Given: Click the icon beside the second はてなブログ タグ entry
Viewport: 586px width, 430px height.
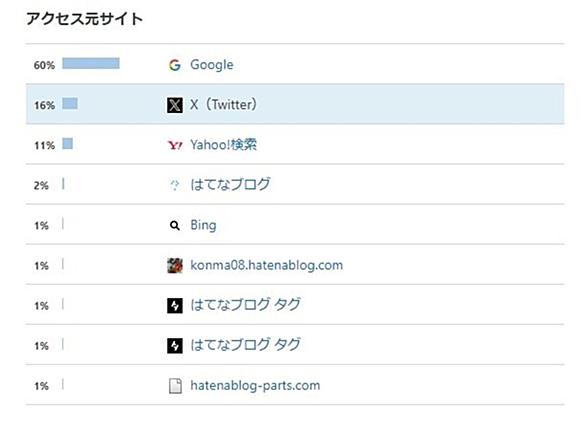Looking at the screenshot, I should pos(175,346).
